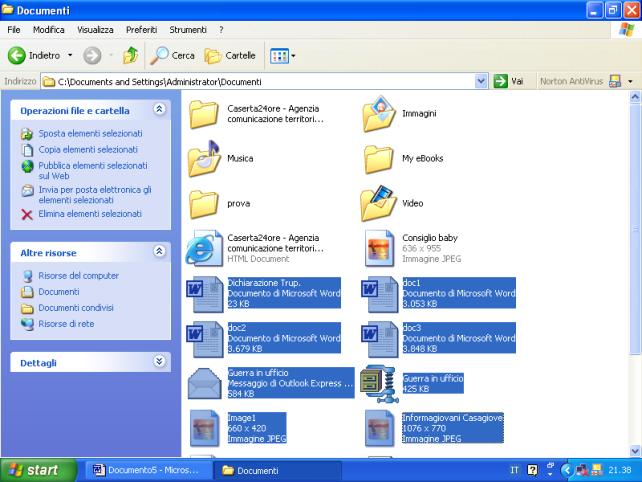
Task: Click Invia per posta elettronica link
Action: pyautogui.click(x=95, y=195)
